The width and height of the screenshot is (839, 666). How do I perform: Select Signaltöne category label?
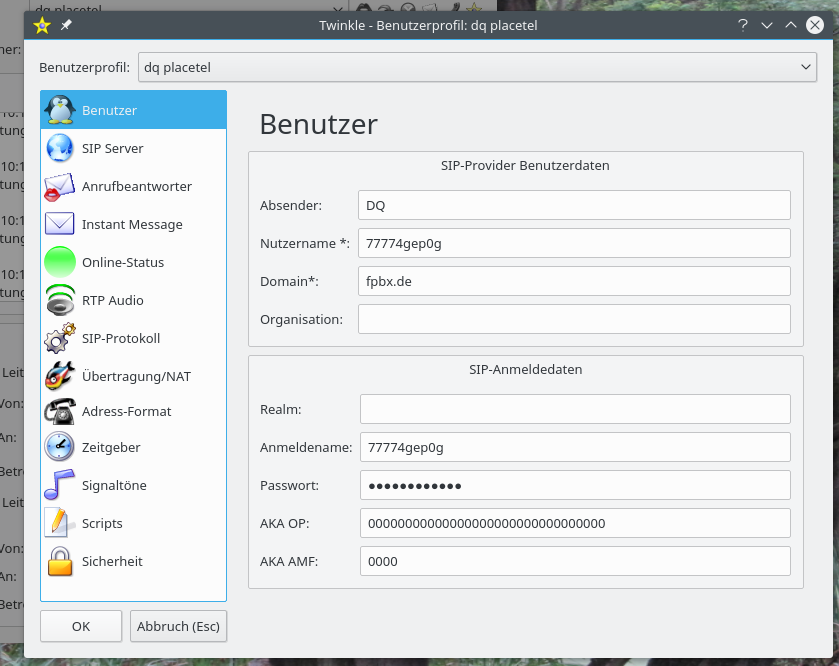114,486
